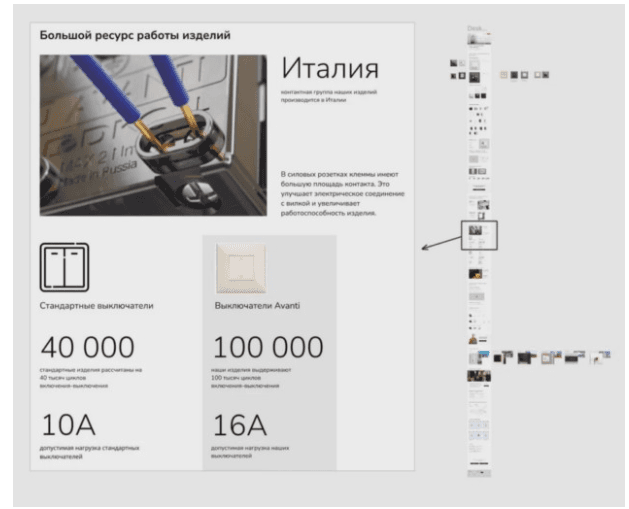Click the "Desk..." frame label above page overview
629x509 pixels.
[x=477, y=28]
